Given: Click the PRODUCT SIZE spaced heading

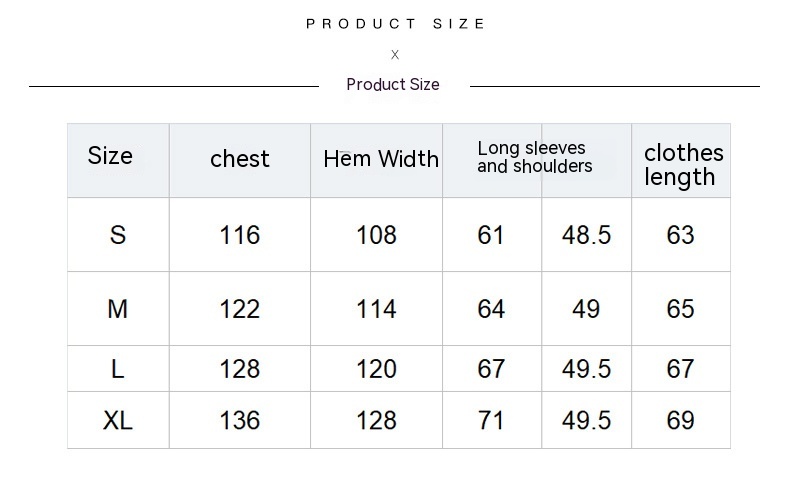Looking at the screenshot, I should [x=395, y=24].
